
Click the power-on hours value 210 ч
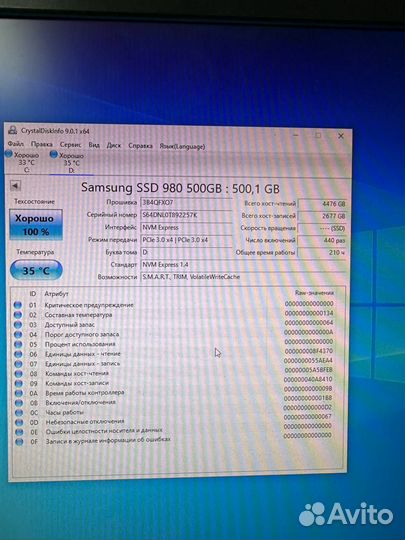tap(322, 252)
